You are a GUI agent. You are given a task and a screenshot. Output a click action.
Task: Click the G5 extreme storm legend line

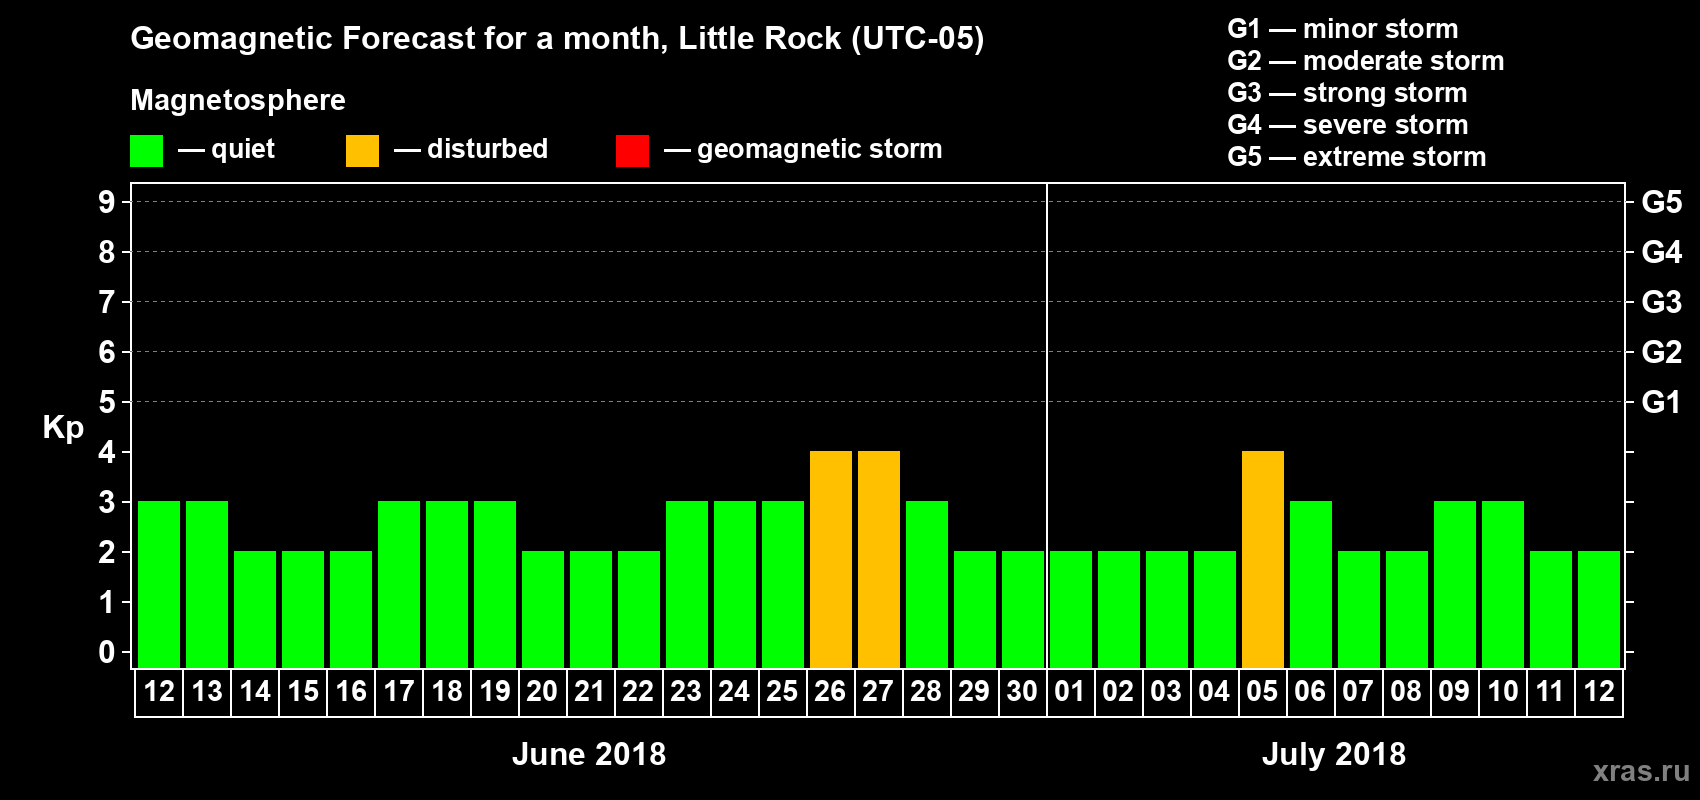click(1357, 157)
